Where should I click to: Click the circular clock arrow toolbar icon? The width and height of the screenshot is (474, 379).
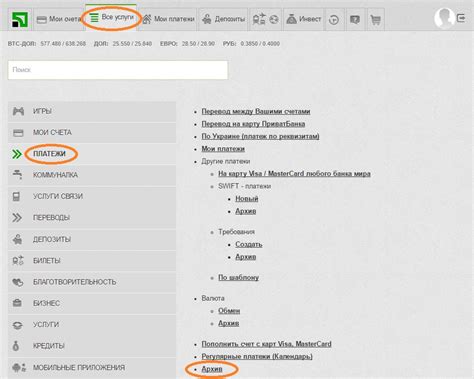[x=334, y=20]
